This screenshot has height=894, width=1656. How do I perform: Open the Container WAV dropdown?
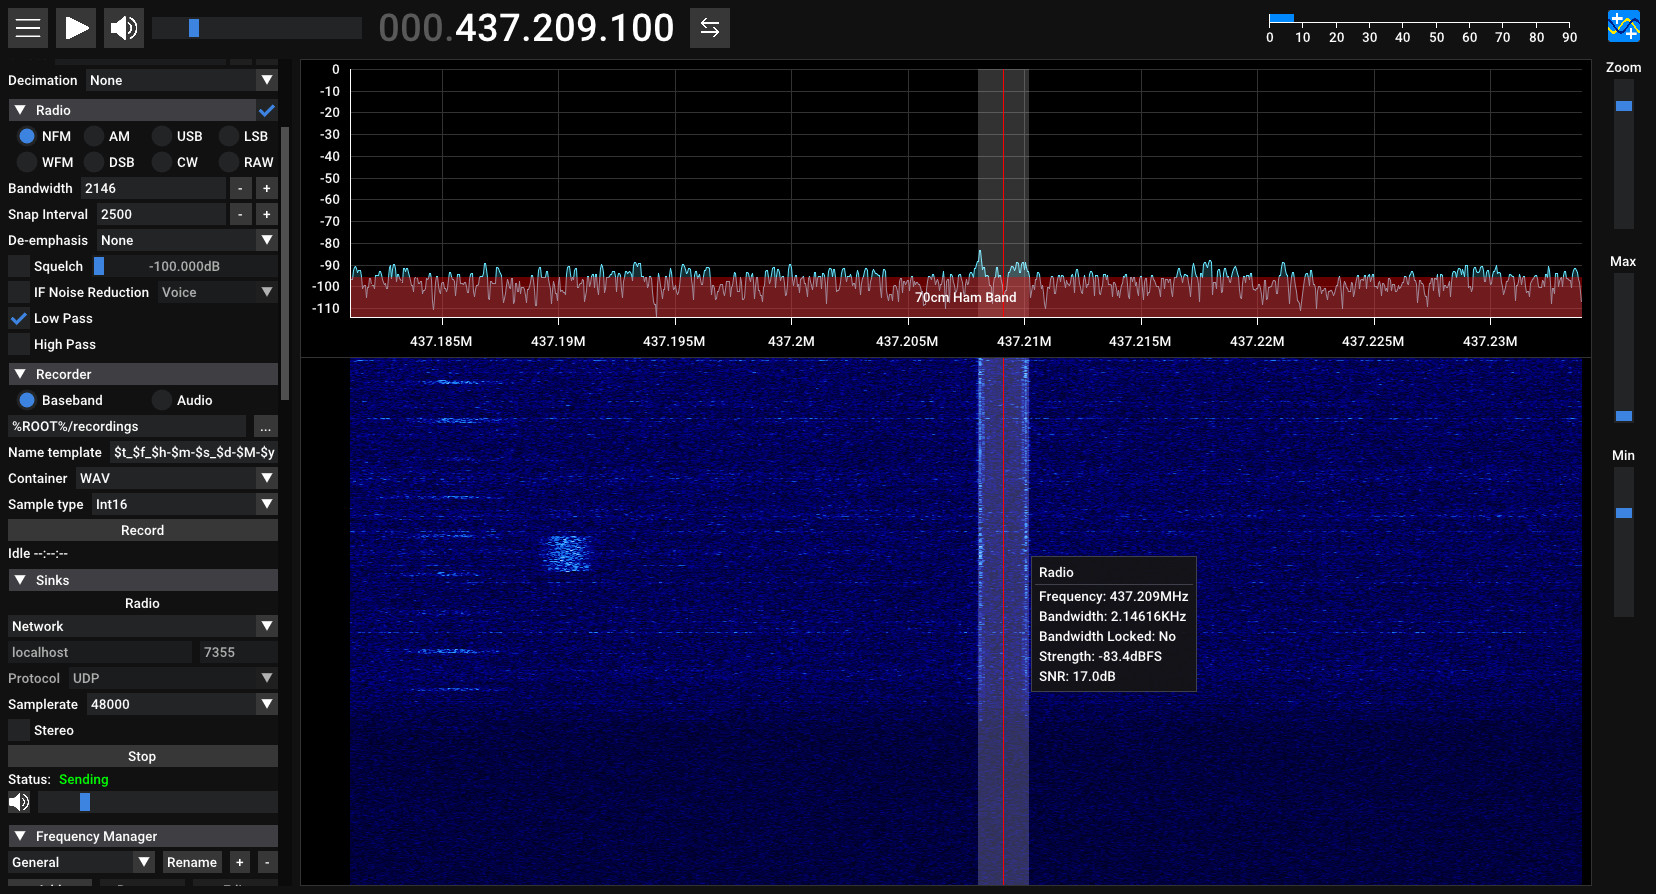pyautogui.click(x=176, y=478)
